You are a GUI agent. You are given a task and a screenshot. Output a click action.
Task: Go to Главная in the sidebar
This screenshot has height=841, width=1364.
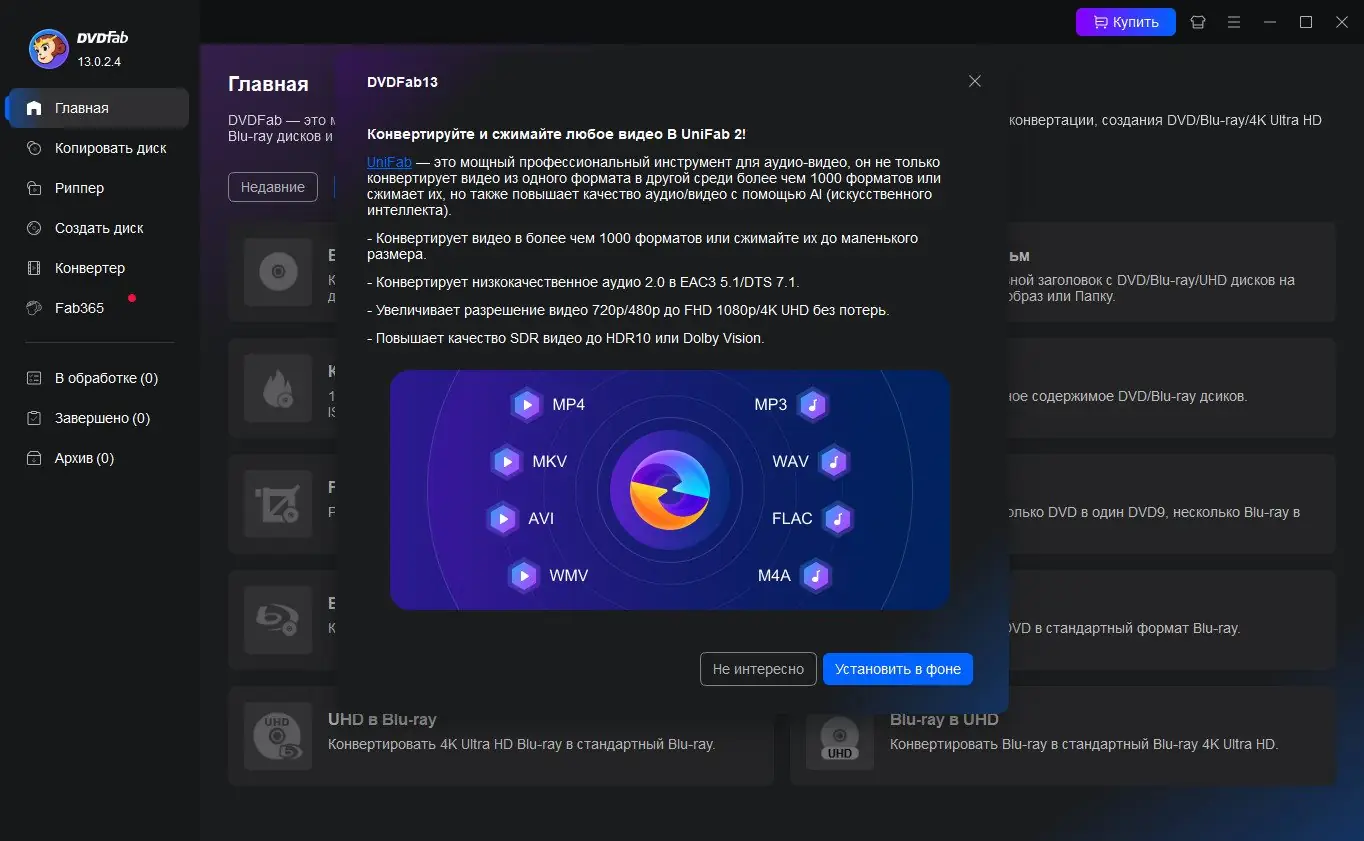(x=97, y=108)
